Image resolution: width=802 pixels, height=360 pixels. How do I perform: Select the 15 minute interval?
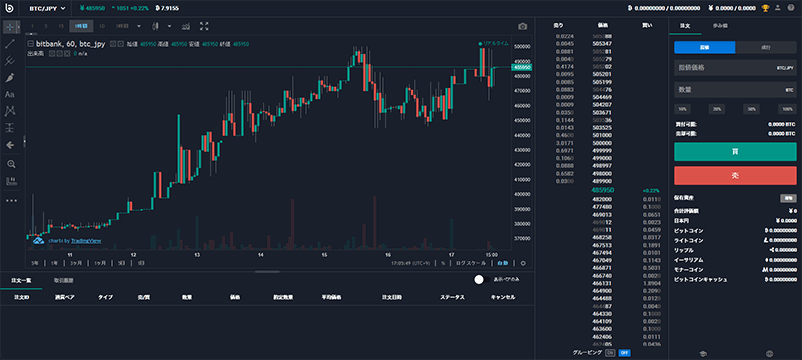(x=61, y=26)
